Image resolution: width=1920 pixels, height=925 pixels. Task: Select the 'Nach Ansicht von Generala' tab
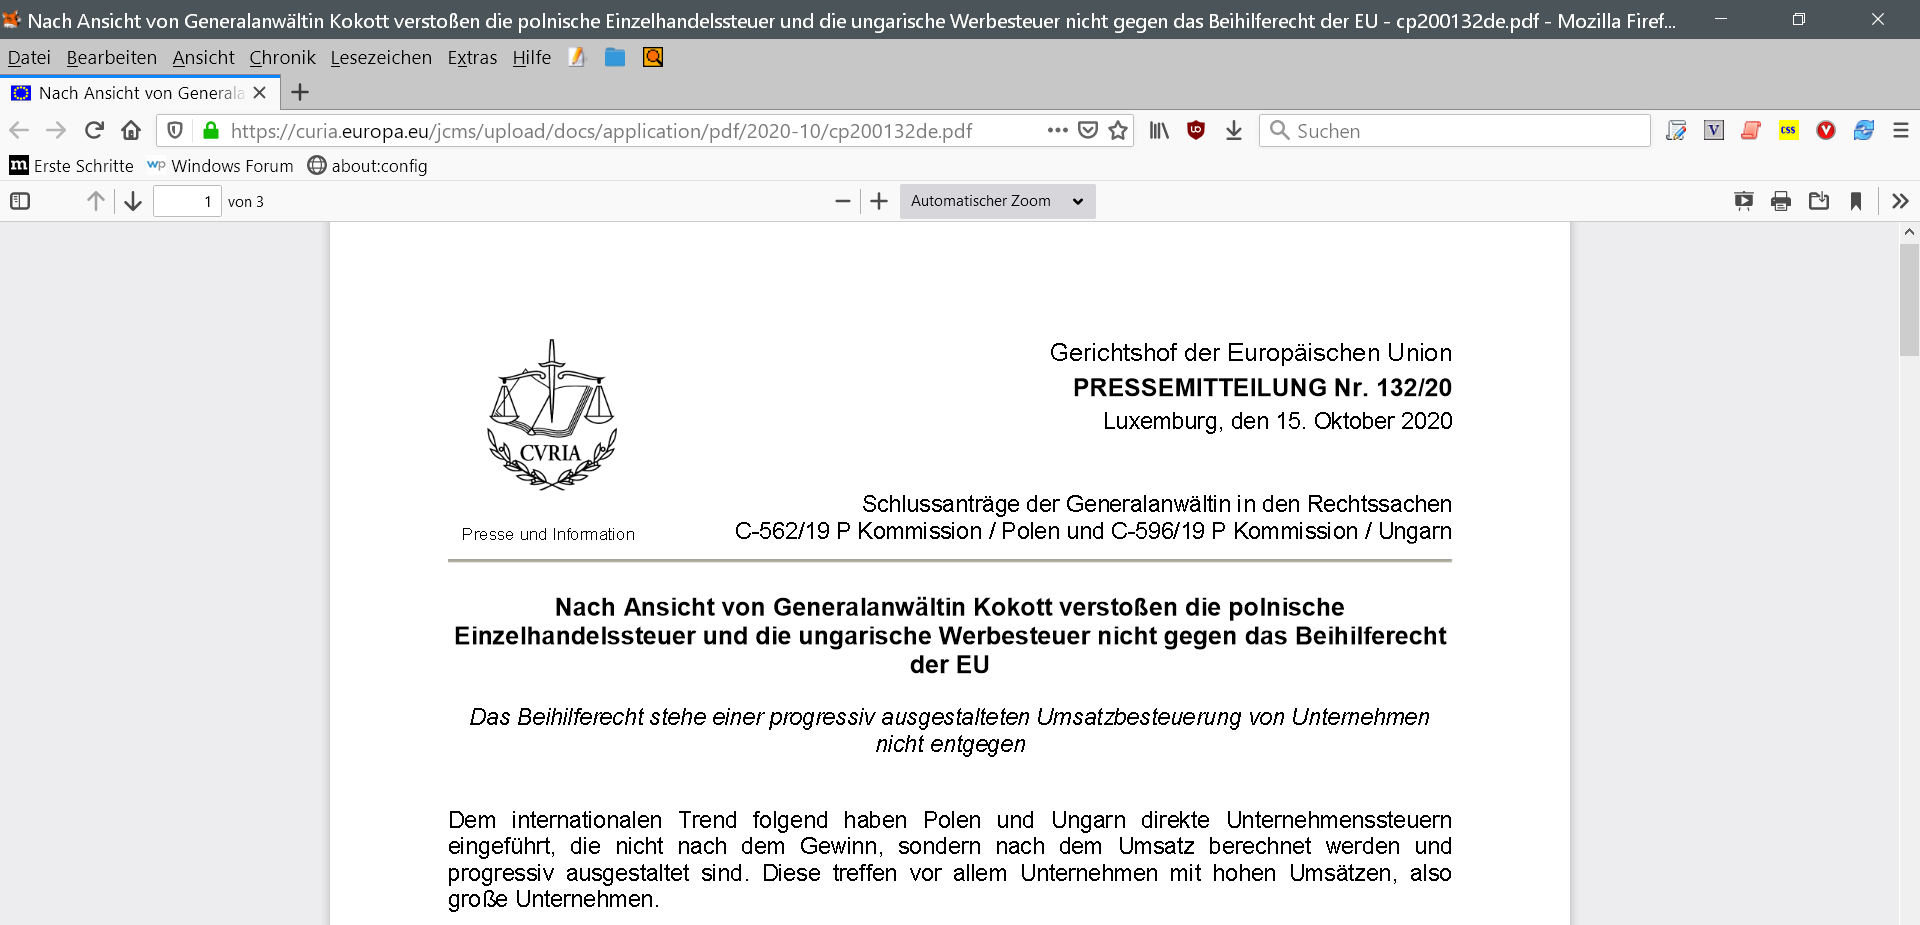[141, 93]
